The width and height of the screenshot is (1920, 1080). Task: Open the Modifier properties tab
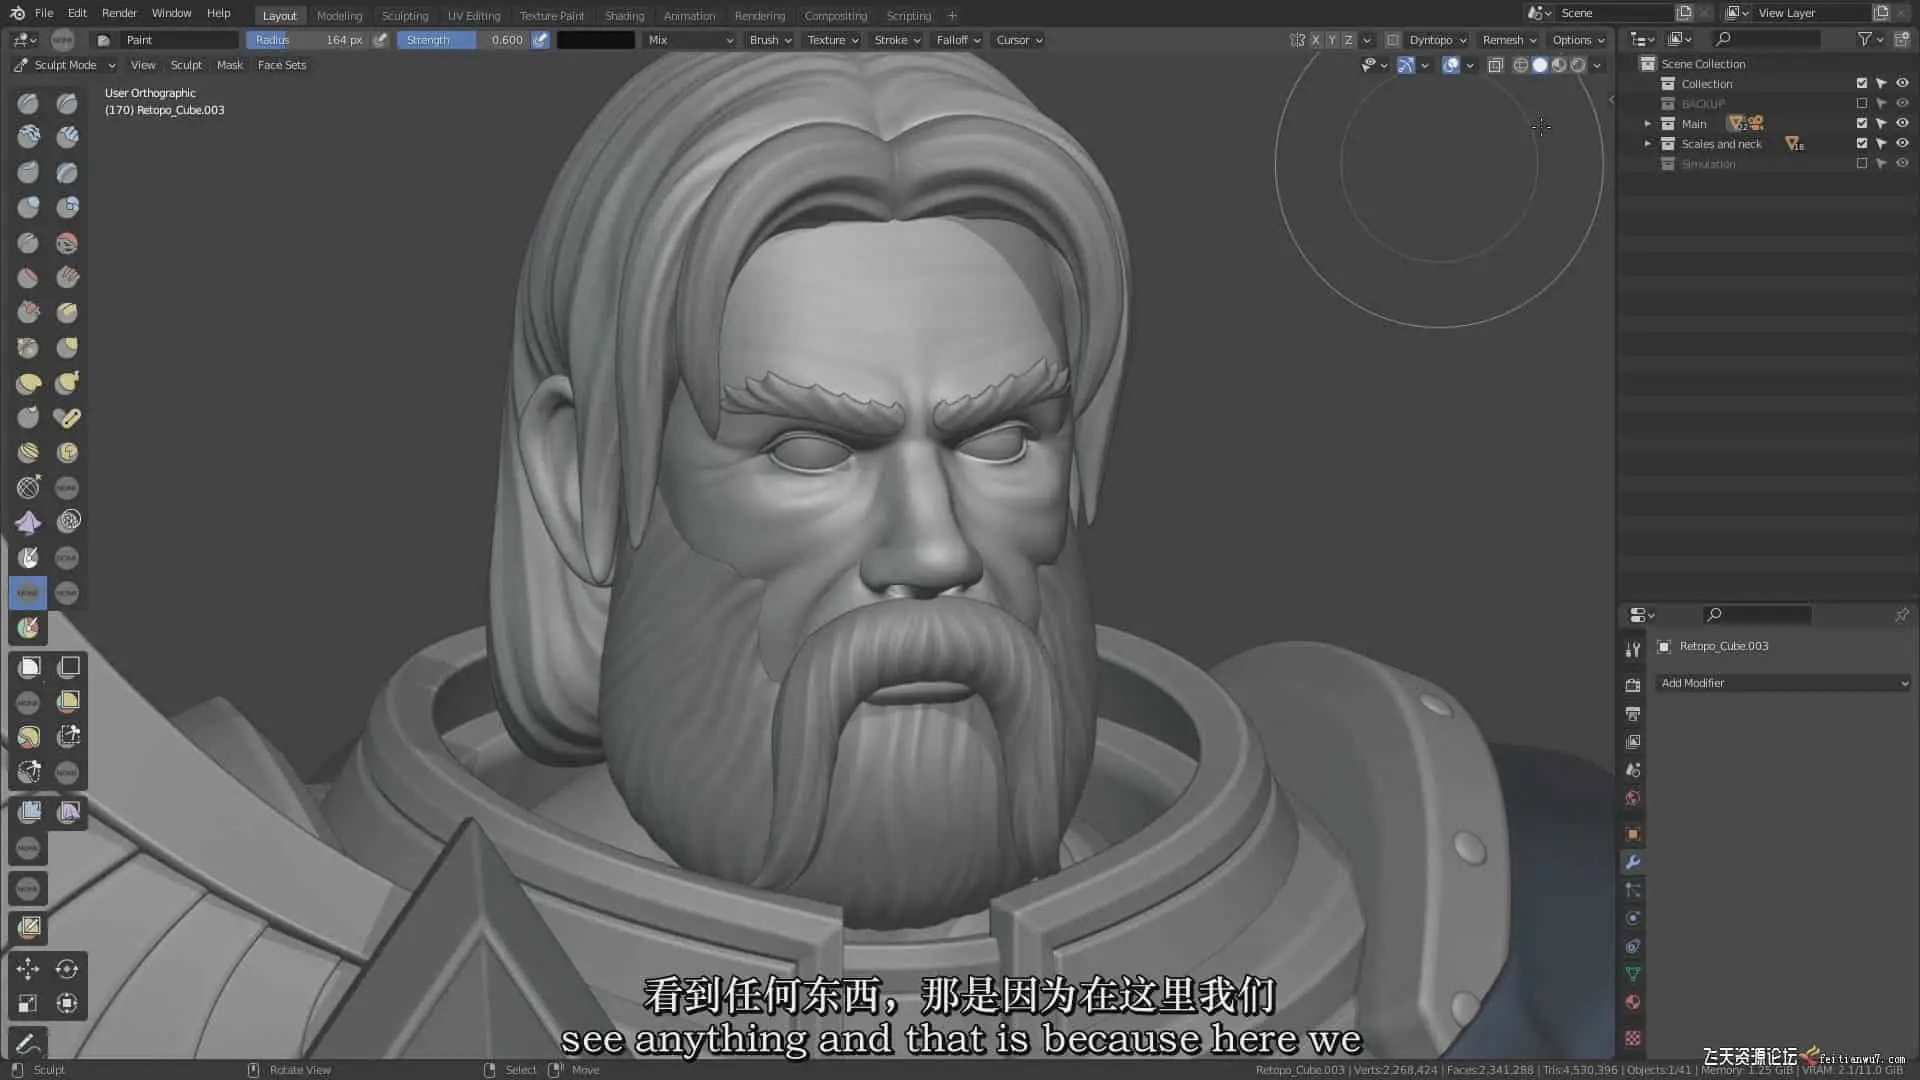[1633, 862]
